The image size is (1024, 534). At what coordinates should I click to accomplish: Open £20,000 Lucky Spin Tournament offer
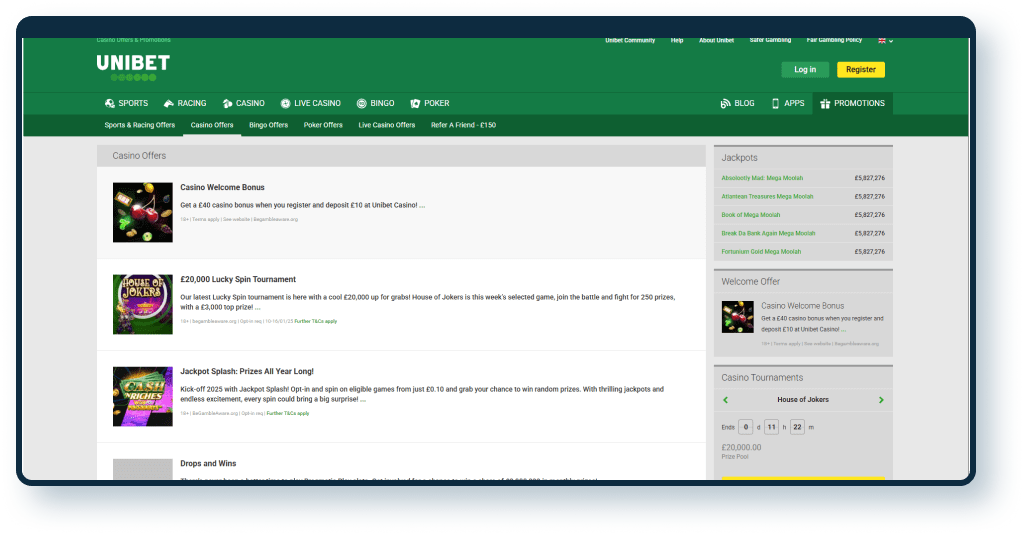(238, 279)
